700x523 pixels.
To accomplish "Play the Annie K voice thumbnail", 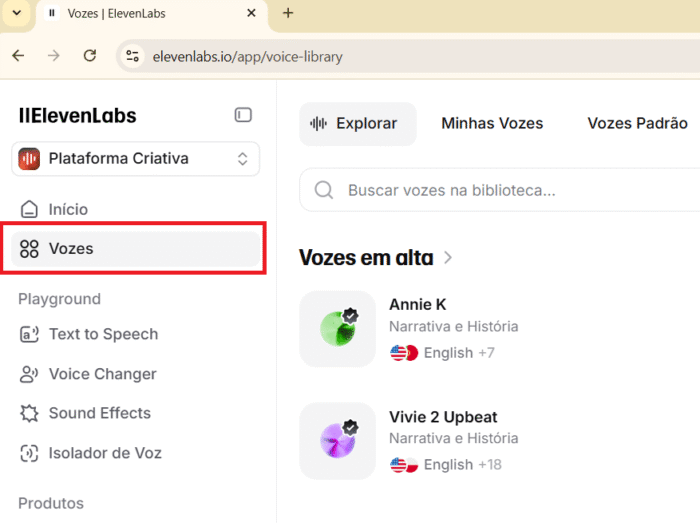I will 338,329.
